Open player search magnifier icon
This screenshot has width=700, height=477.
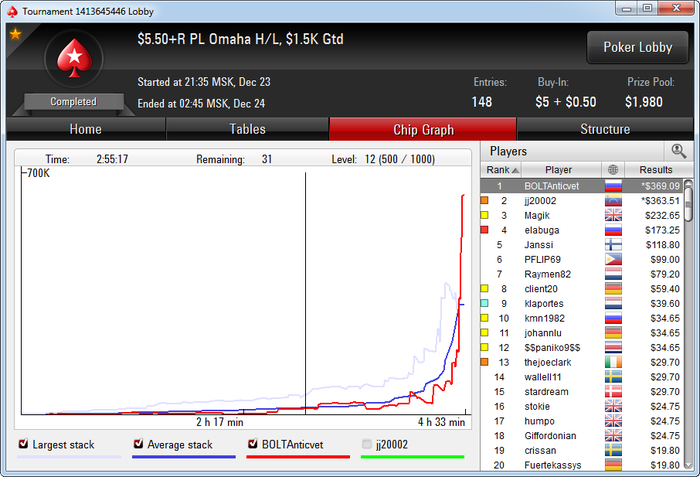[679, 151]
